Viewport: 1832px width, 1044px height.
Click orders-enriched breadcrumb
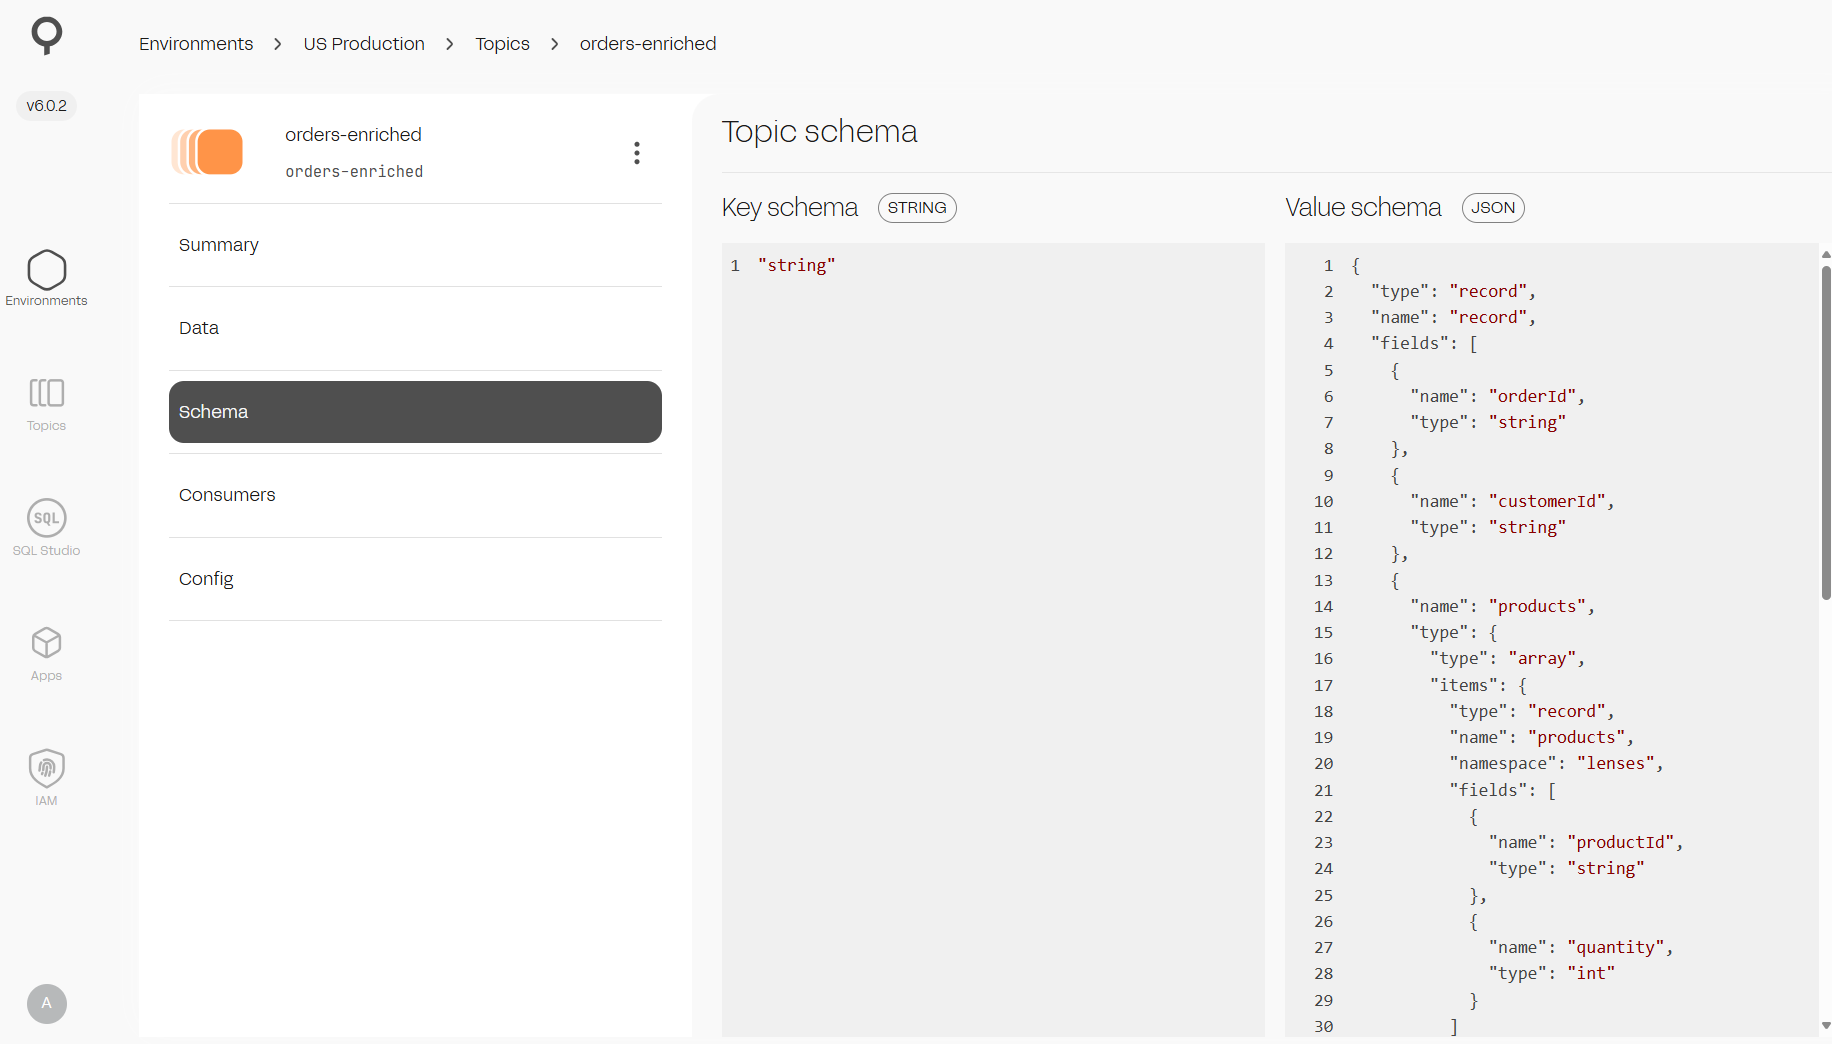(648, 44)
